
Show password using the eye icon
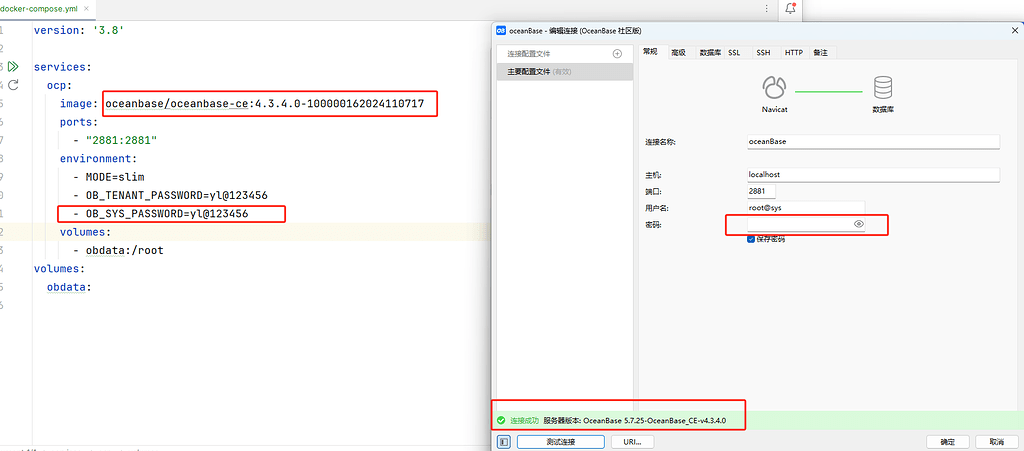(x=858, y=225)
